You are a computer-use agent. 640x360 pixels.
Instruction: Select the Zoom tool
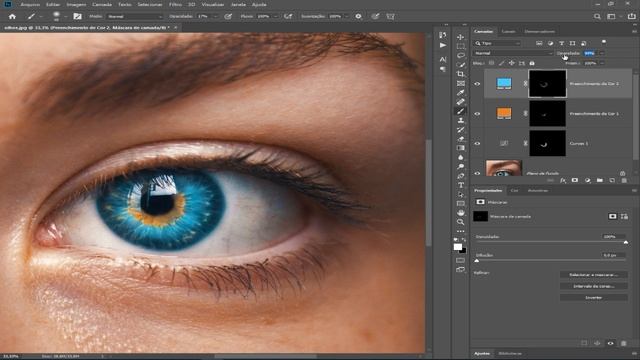pyautogui.click(x=460, y=222)
